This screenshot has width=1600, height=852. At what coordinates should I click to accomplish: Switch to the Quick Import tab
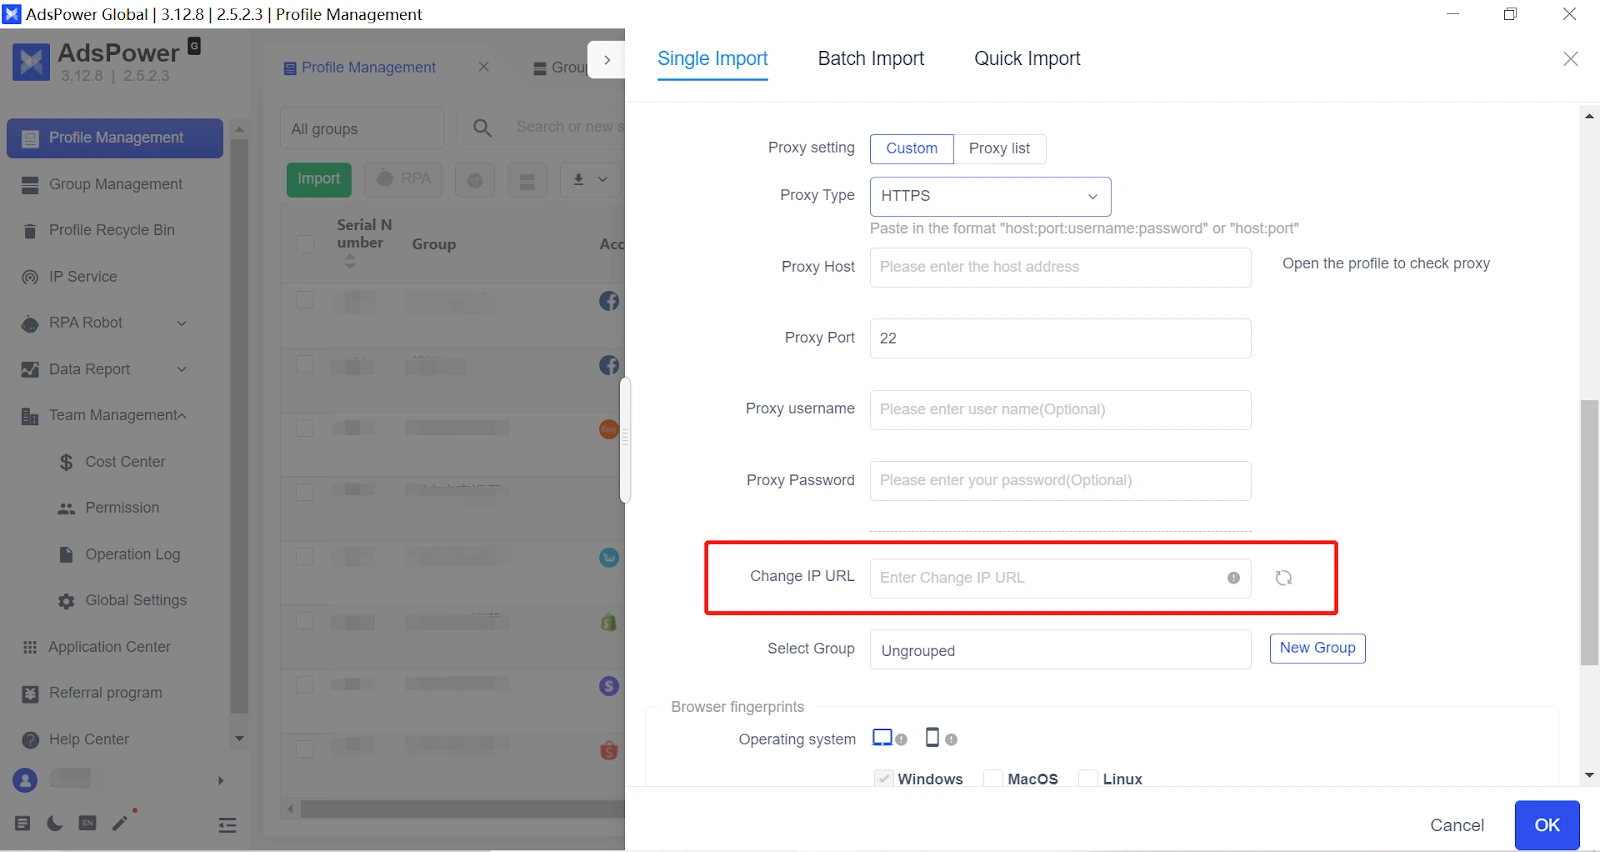pos(1027,59)
